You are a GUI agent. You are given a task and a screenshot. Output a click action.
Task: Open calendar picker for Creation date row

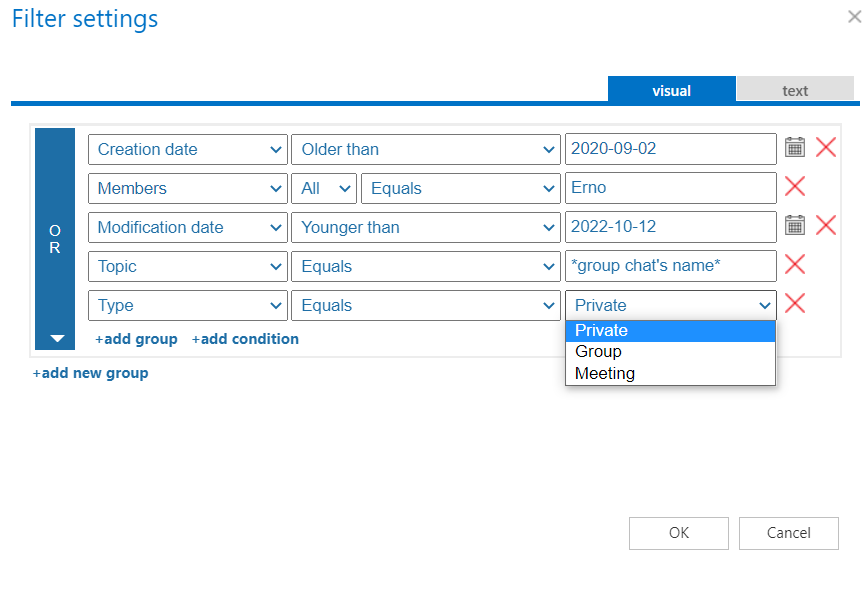click(794, 148)
